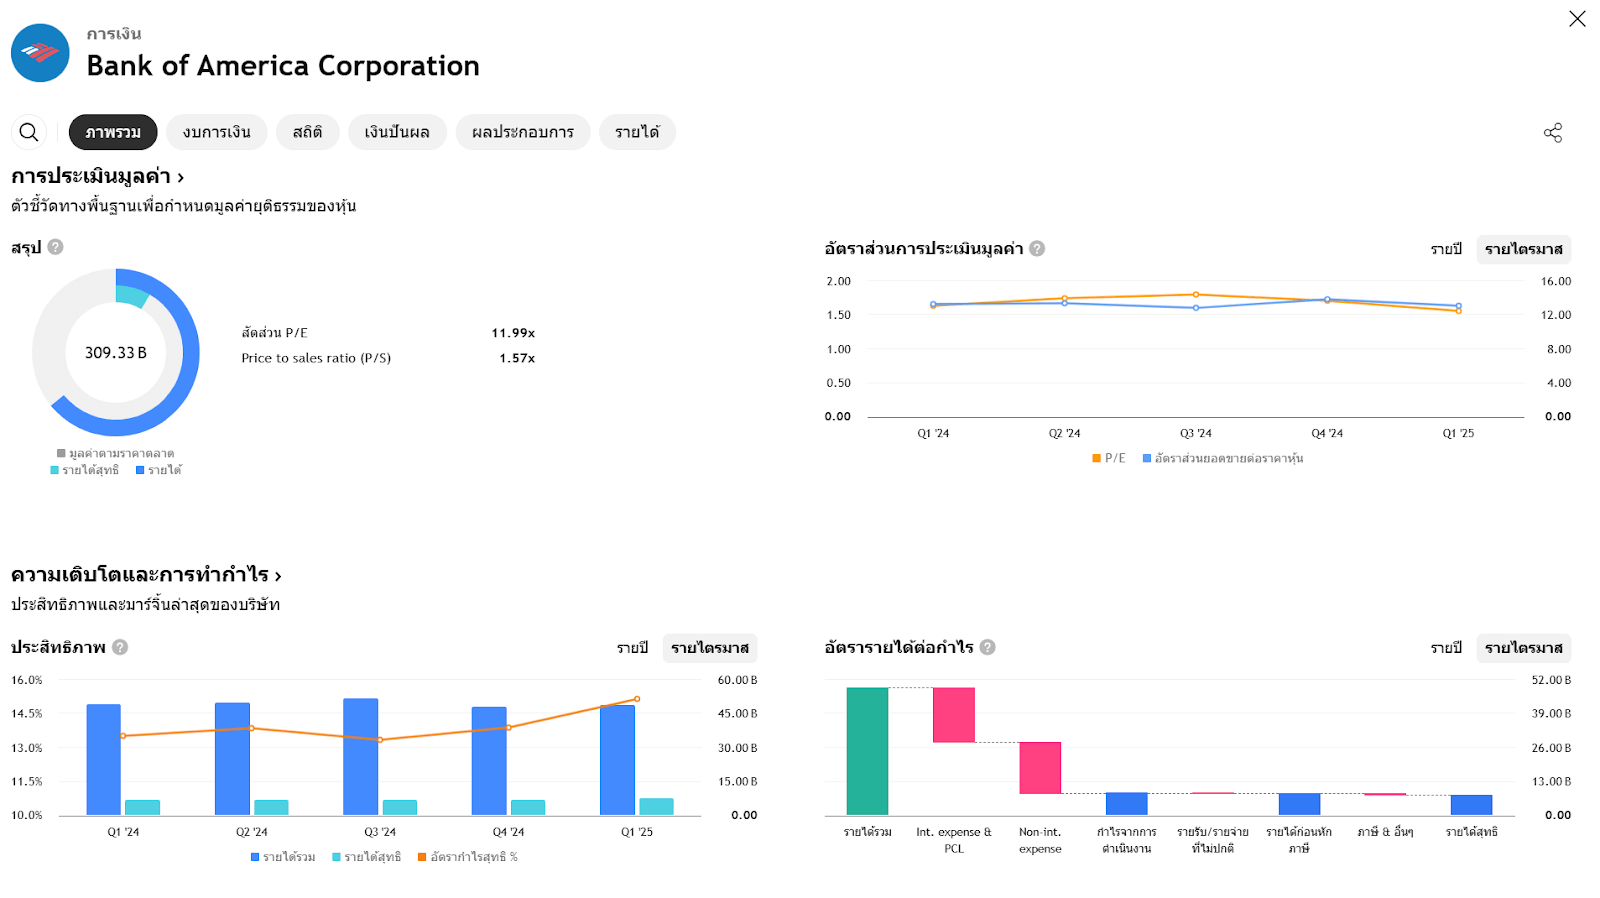Click the 309.33 B donut center value
Image resolution: width=1600 pixels, height=898 pixels.
pos(116,353)
